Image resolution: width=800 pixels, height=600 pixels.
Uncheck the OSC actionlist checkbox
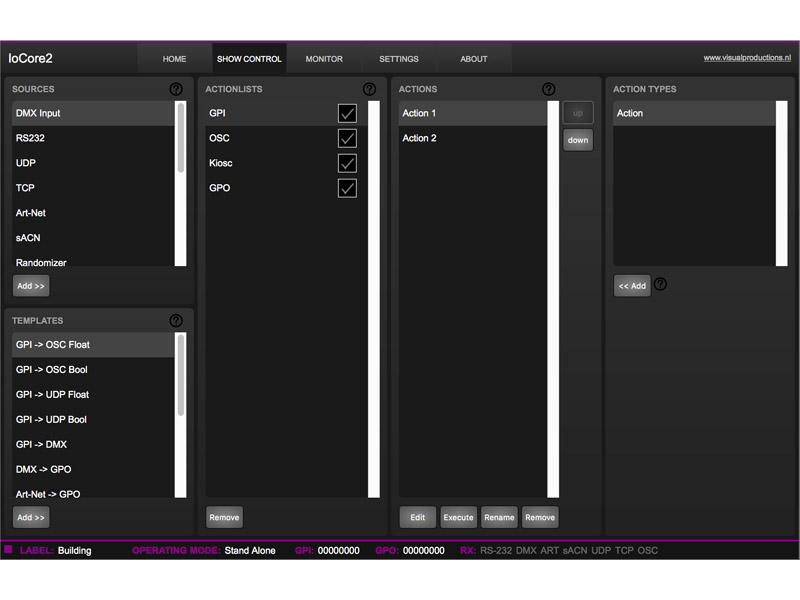point(347,138)
